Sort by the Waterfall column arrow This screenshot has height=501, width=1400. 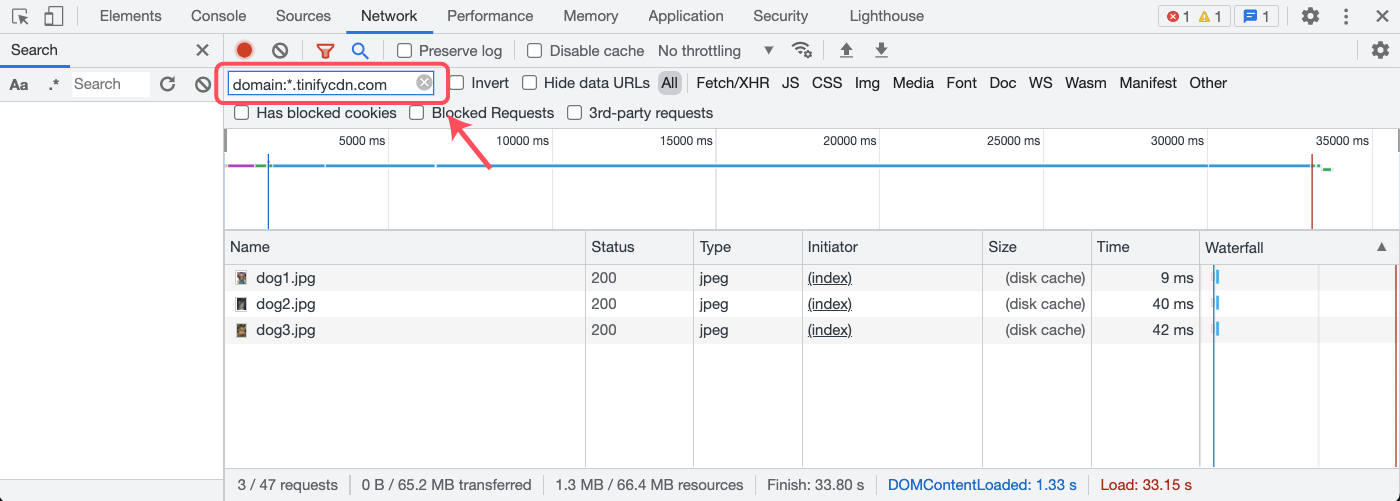click(1382, 246)
